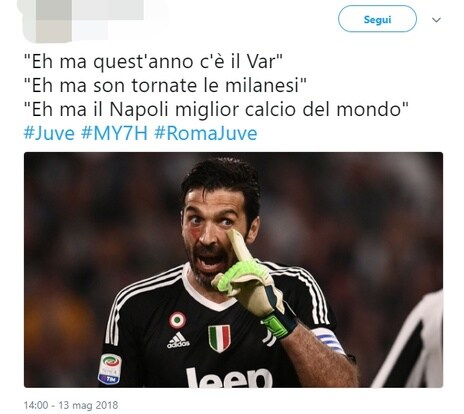Click the round tricolor cockade badge
The height and width of the screenshot is (414, 464).
[177, 320]
